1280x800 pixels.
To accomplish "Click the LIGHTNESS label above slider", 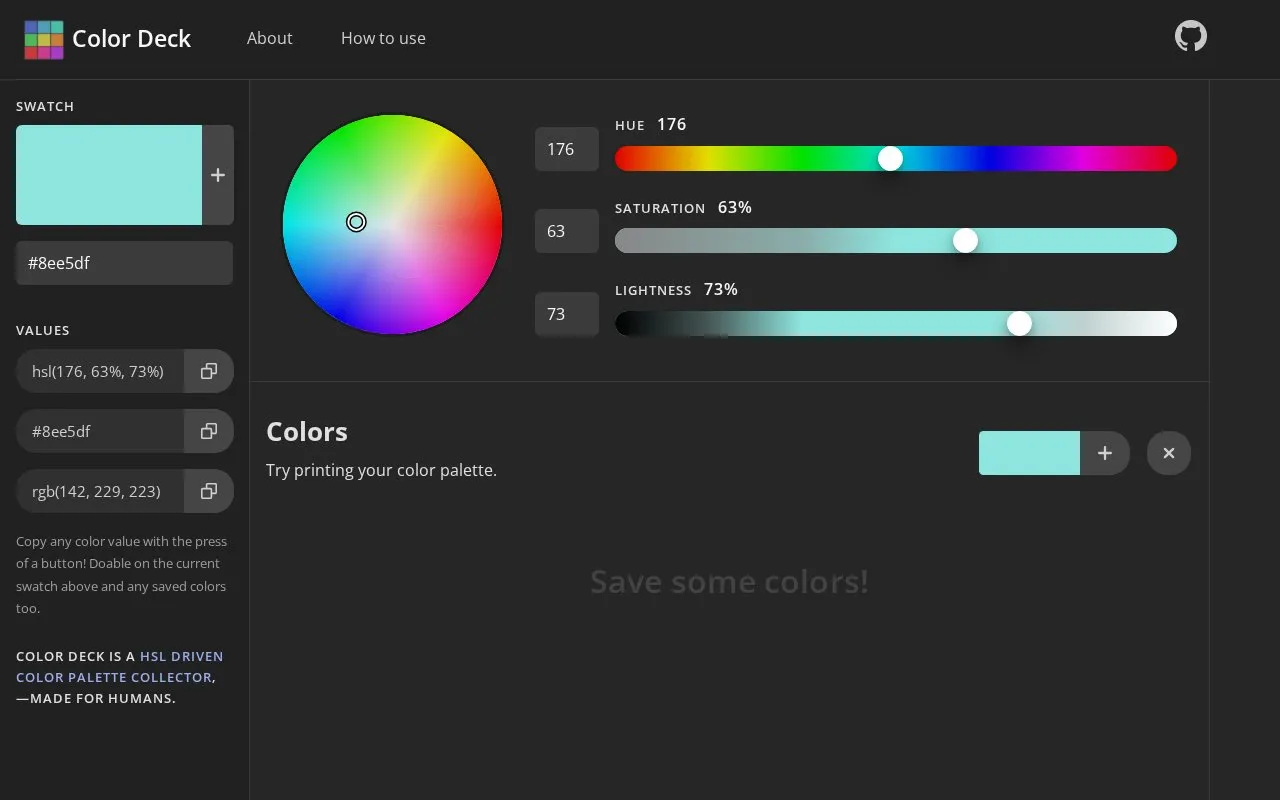I will pos(653,290).
